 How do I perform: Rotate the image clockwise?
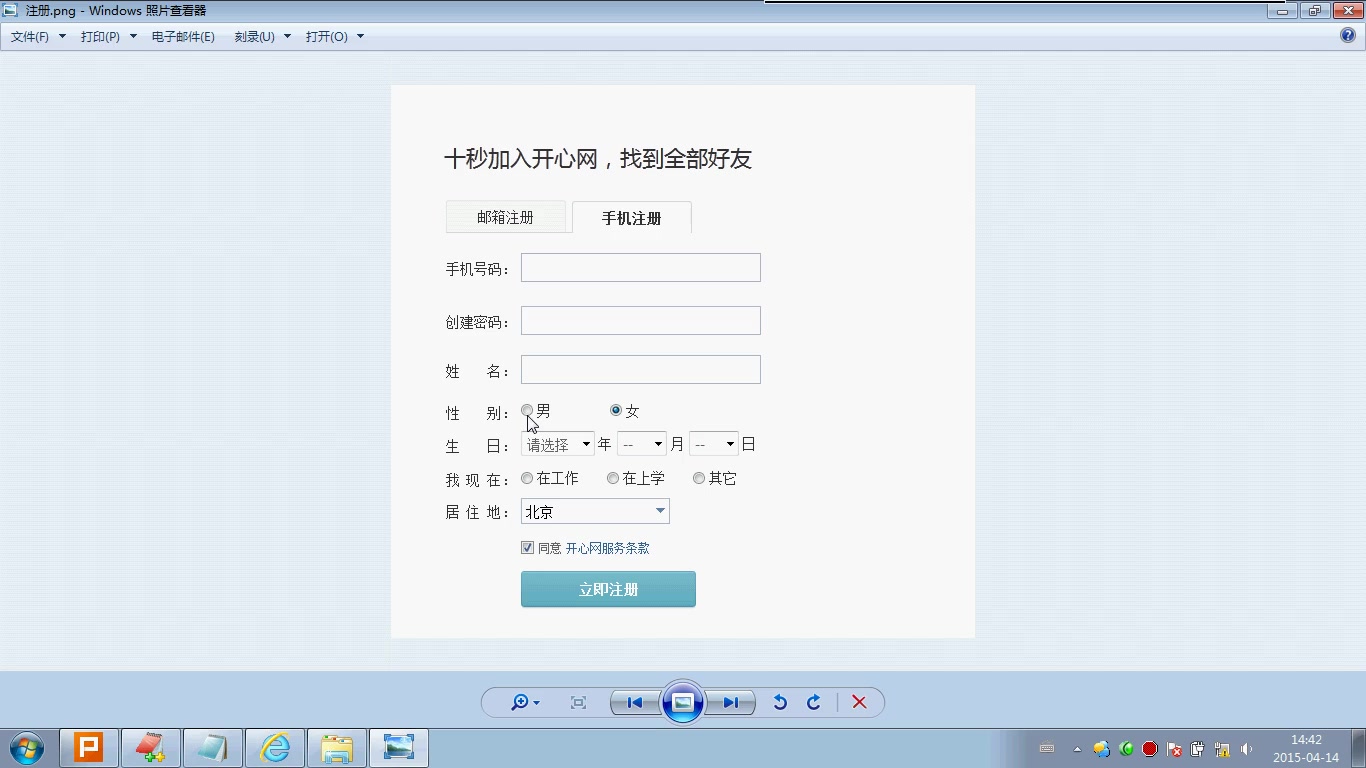814,703
